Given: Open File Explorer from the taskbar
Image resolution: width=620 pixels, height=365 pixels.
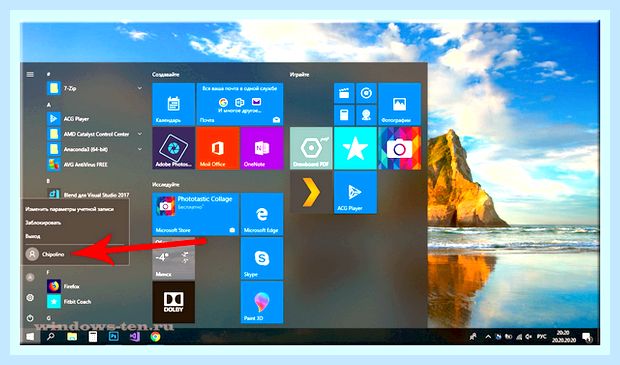Looking at the screenshot, I should tap(72, 337).
